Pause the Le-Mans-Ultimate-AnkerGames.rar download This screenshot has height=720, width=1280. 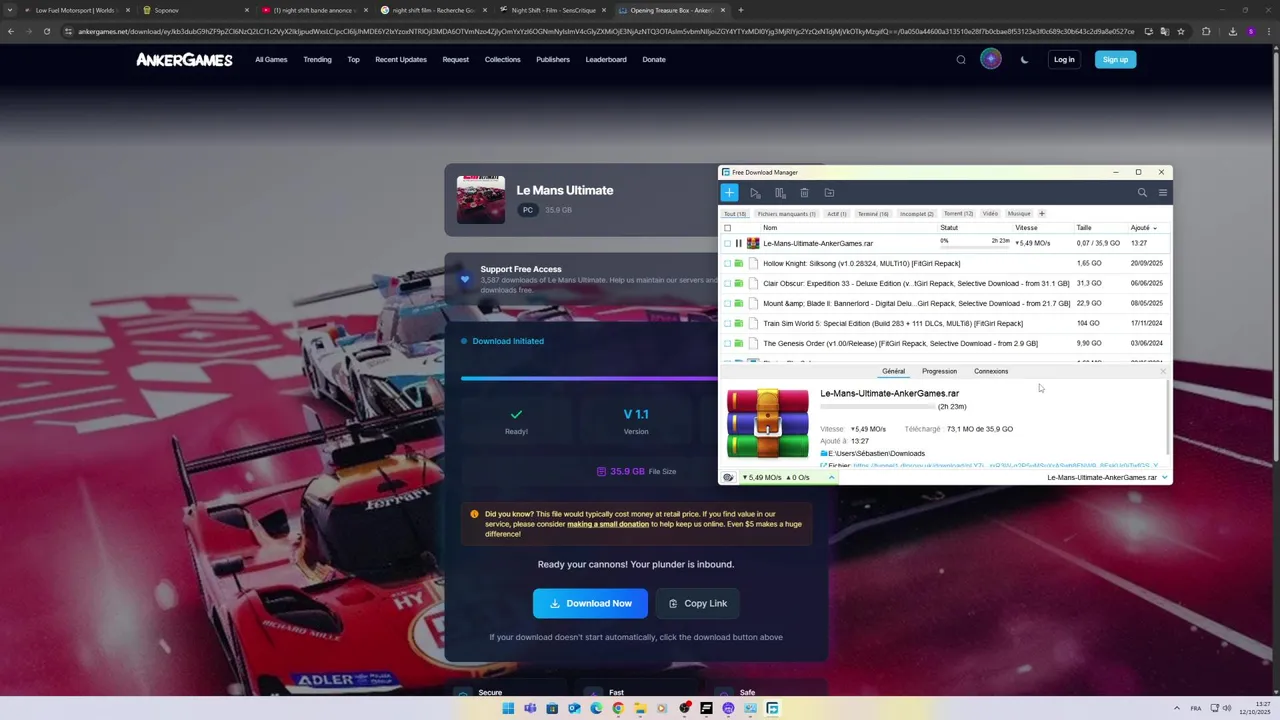(739, 243)
